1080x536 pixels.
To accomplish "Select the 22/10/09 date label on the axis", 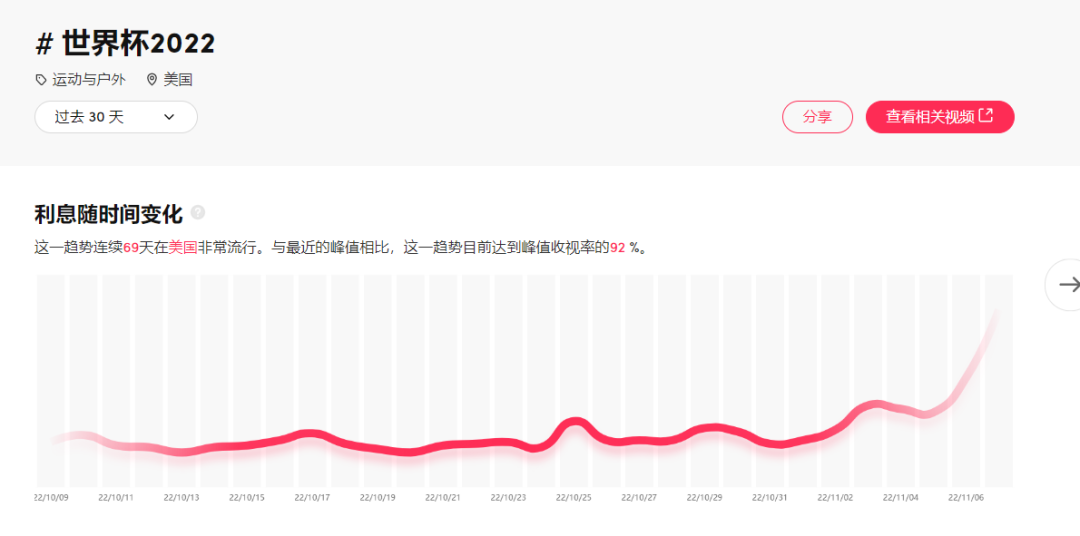I will (52, 497).
